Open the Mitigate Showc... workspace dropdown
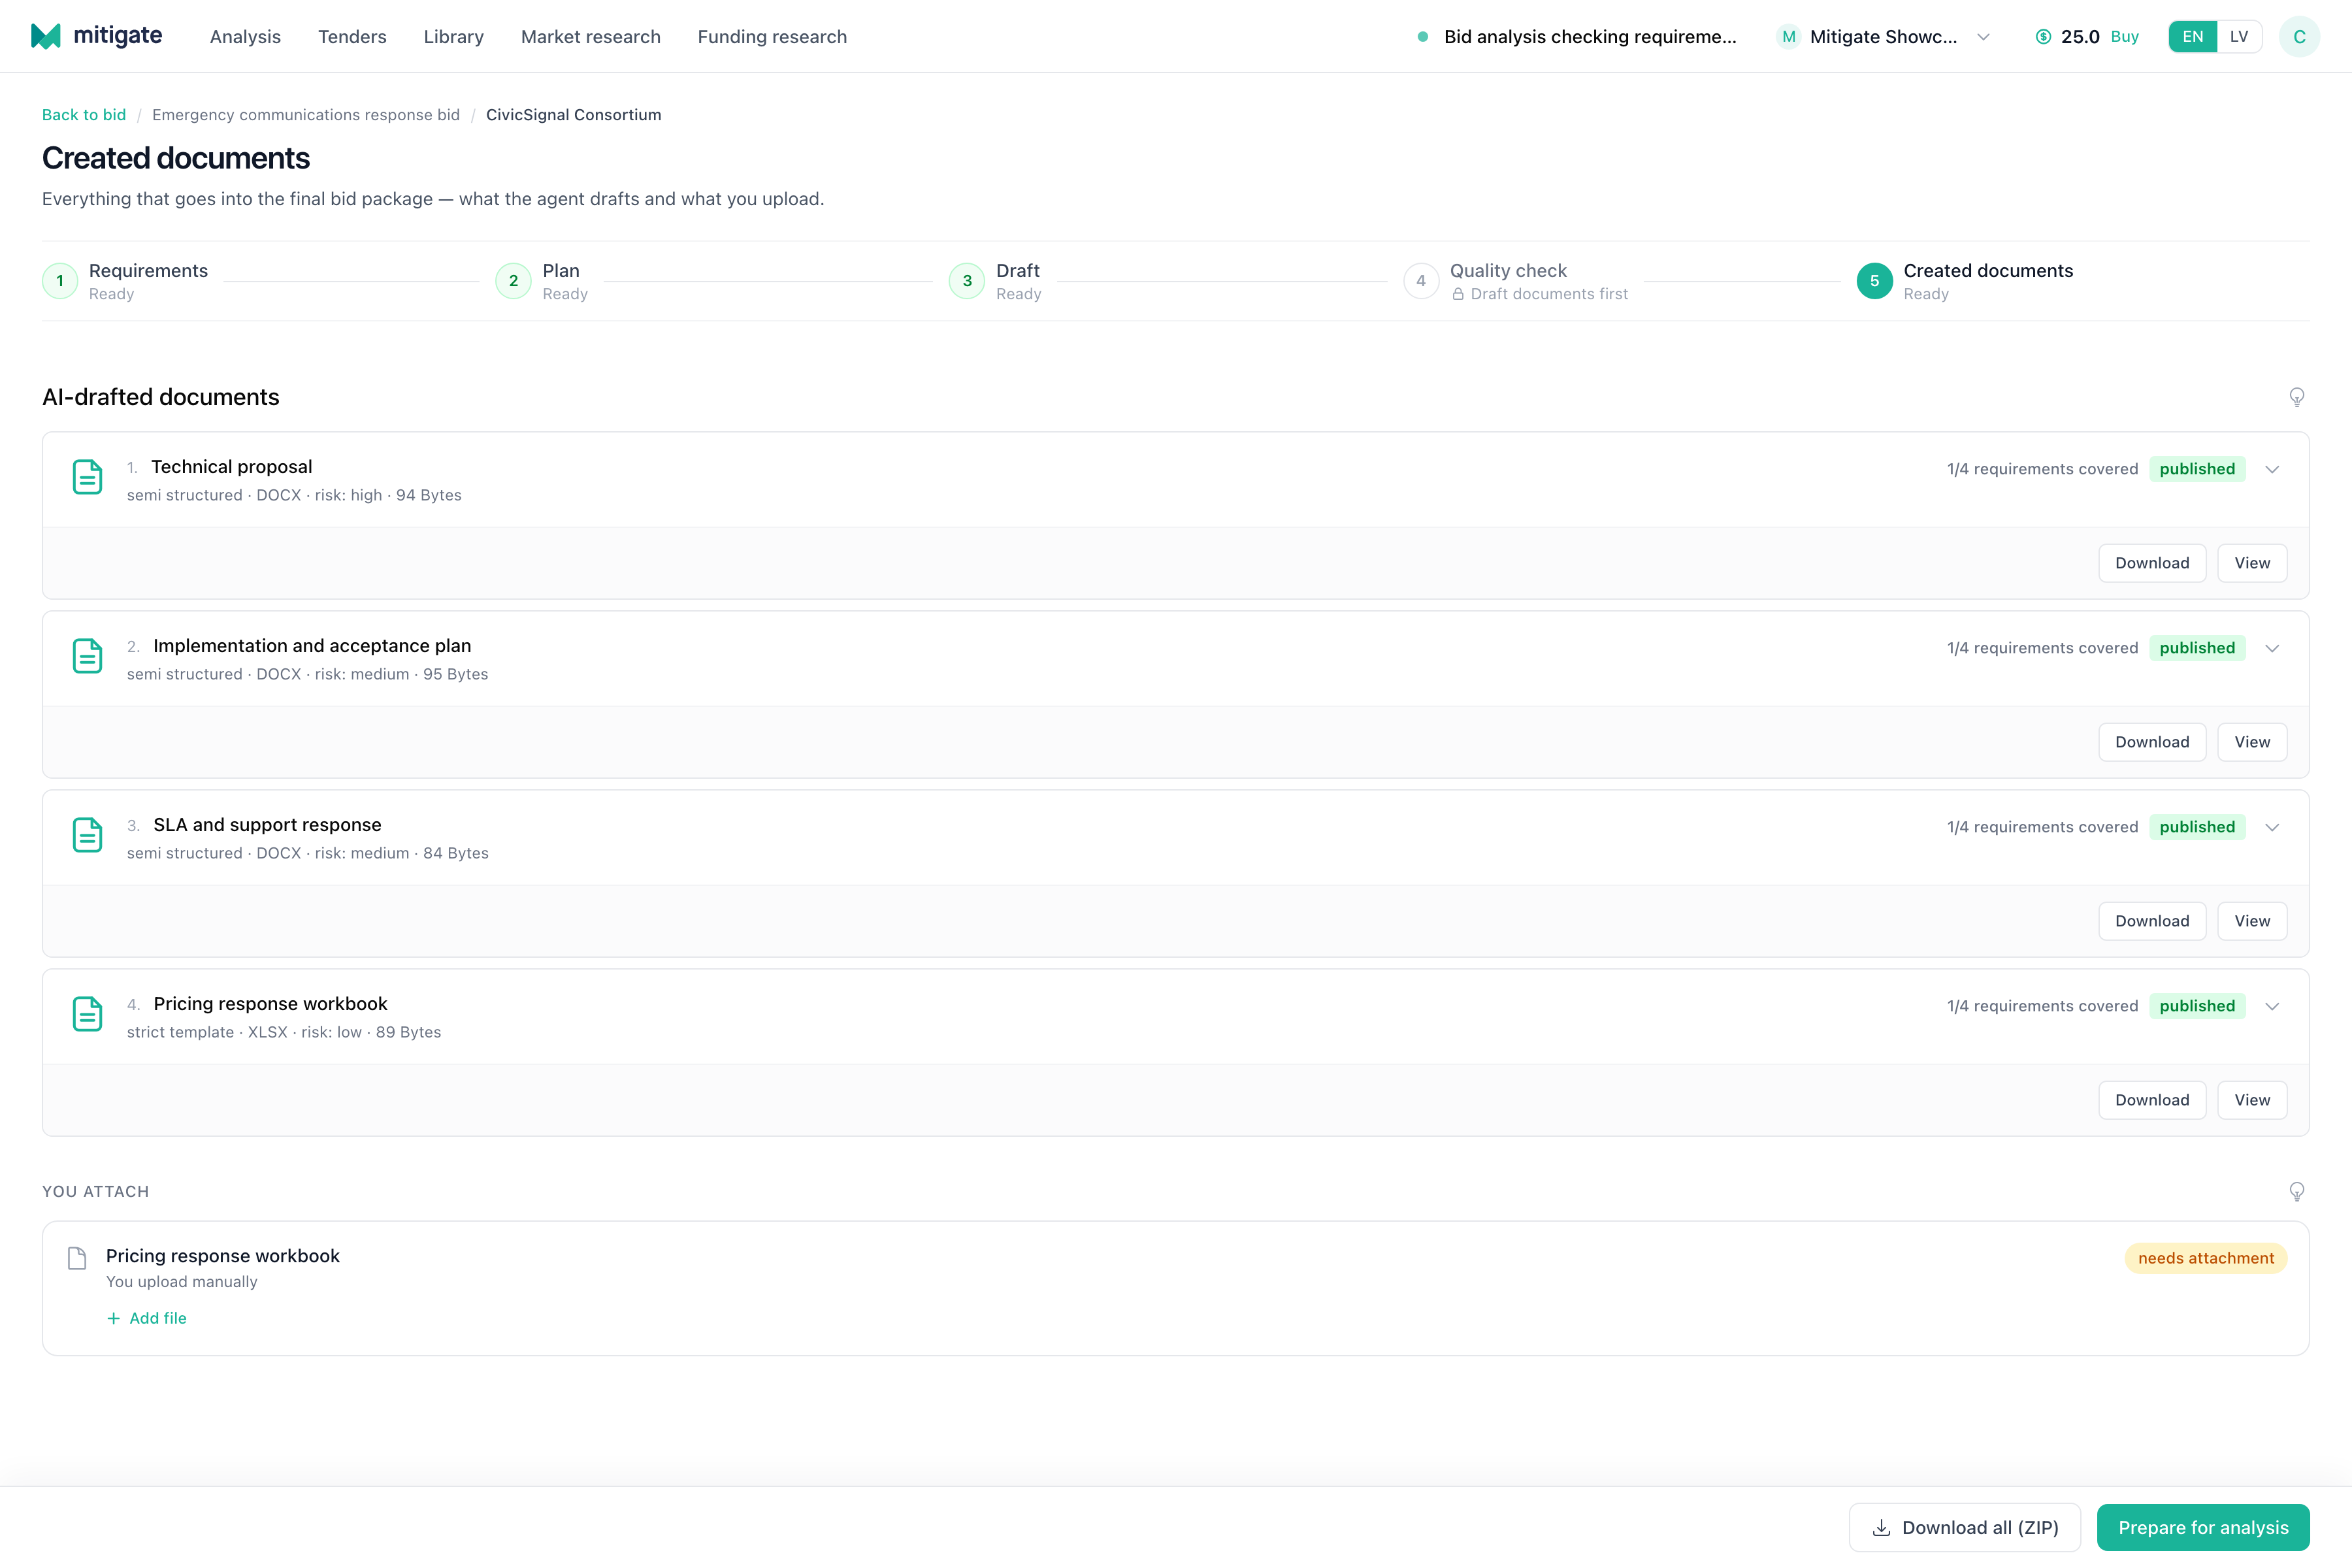The height and width of the screenshot is (1568, 2352). [x=1884, y=37]
